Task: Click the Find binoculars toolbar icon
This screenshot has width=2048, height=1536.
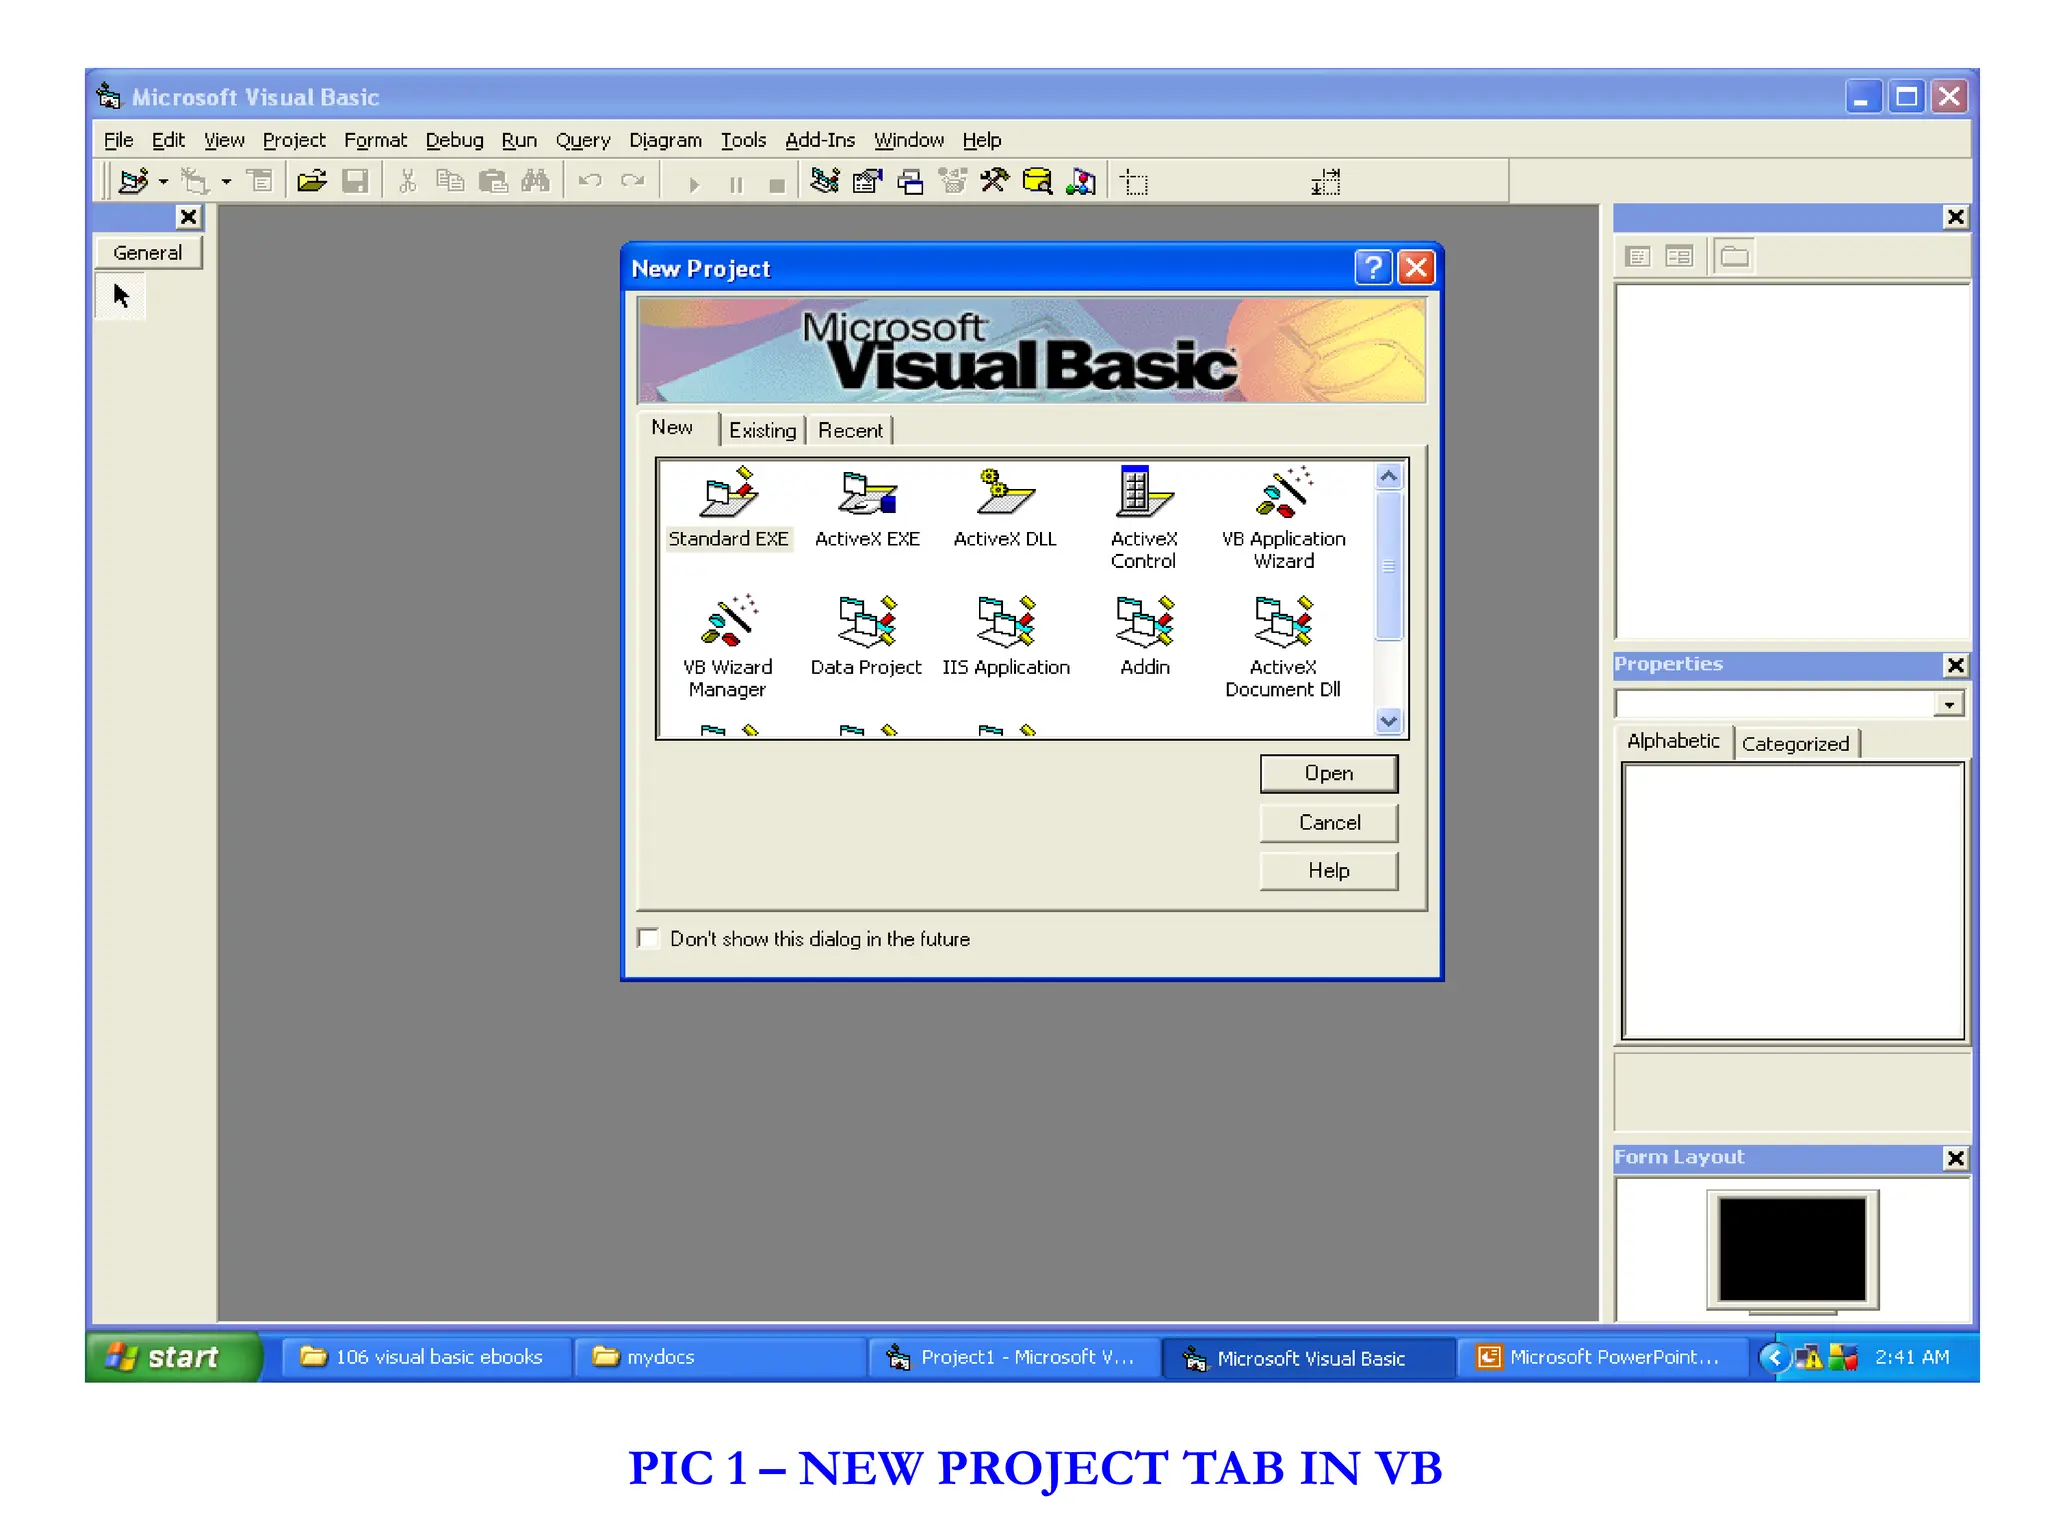Action: 535,181
